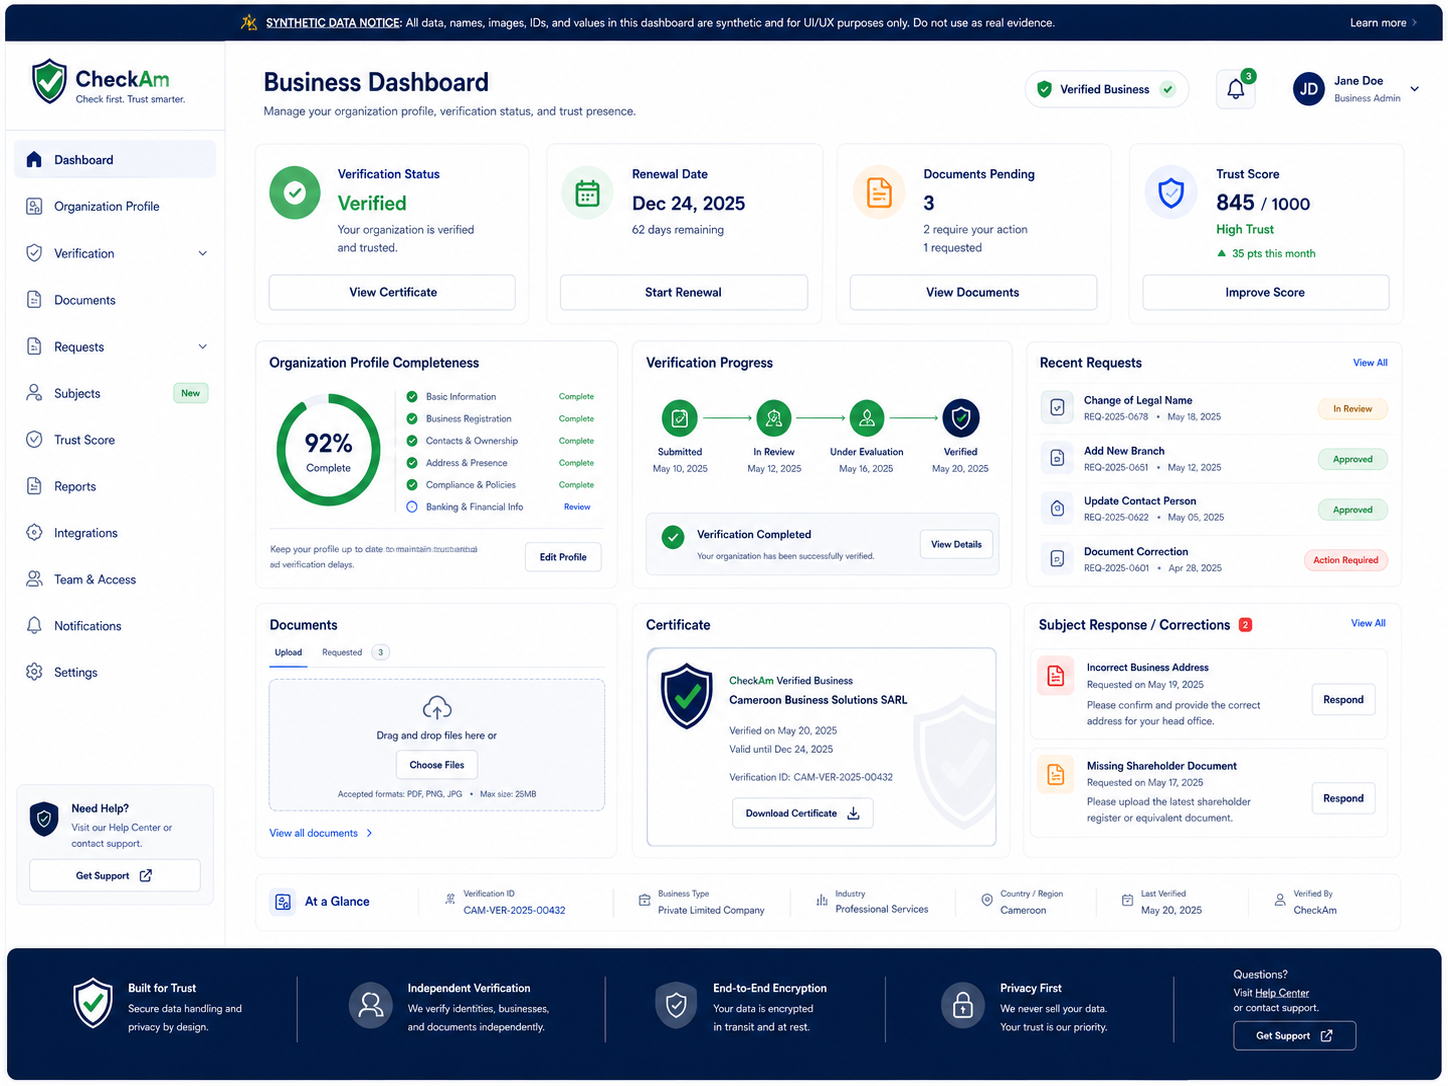Screen dimensions: 1448x1086
Task: Click the Compliance & Policies green check mark
Action: (x=412, y=485)
